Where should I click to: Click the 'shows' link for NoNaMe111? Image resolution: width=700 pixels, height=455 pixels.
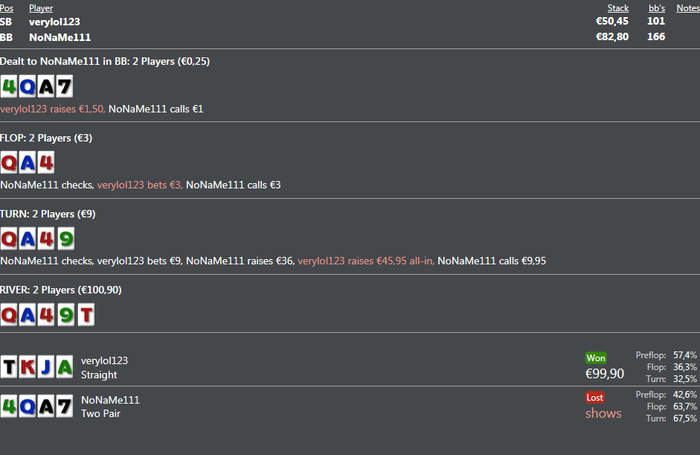coord(603,413)
